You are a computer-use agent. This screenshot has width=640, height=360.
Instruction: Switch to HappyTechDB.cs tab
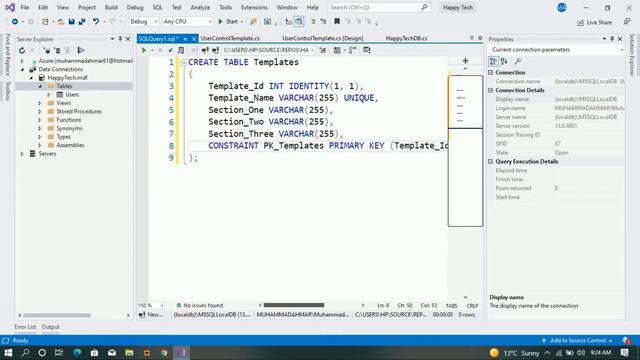[x=407, y=38]
